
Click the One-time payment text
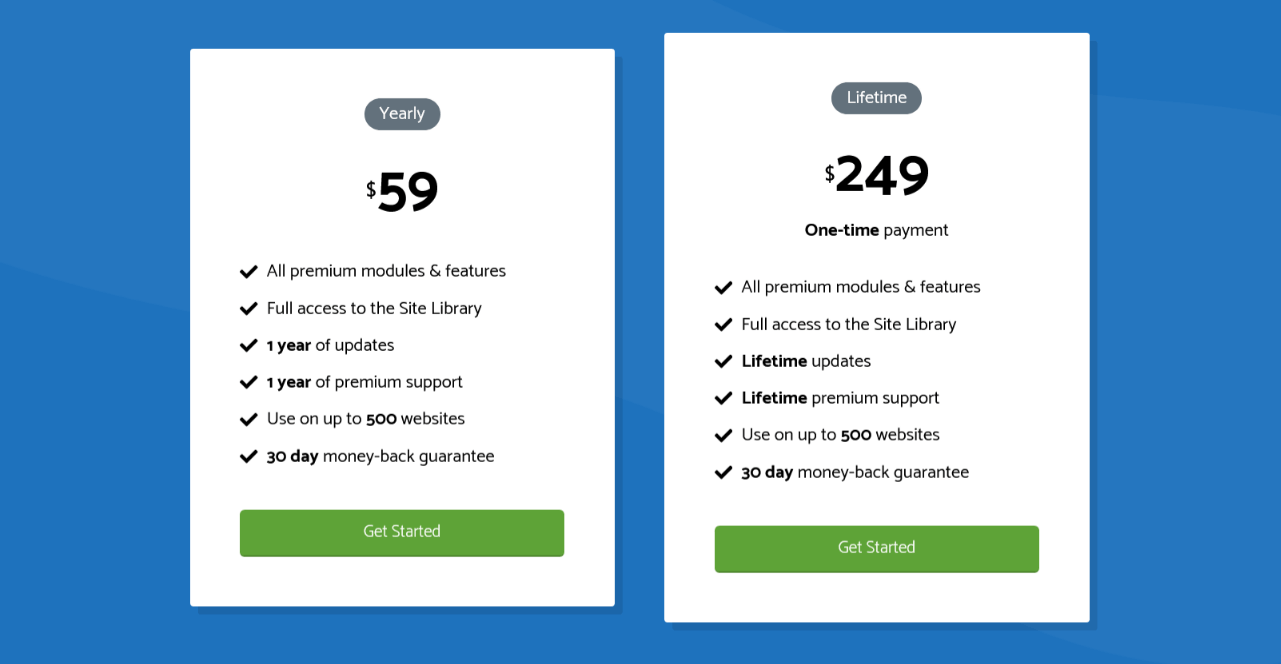[x=877, y=231]
